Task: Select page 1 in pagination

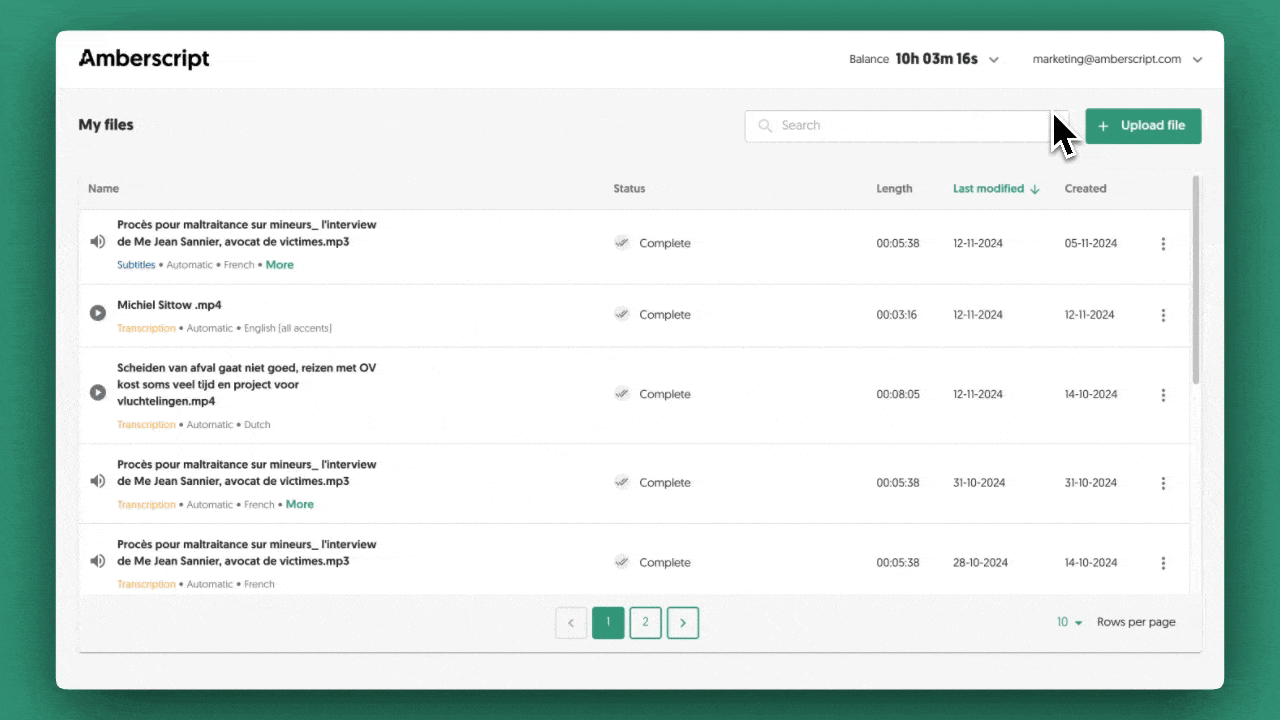Action: coord(608,622)
